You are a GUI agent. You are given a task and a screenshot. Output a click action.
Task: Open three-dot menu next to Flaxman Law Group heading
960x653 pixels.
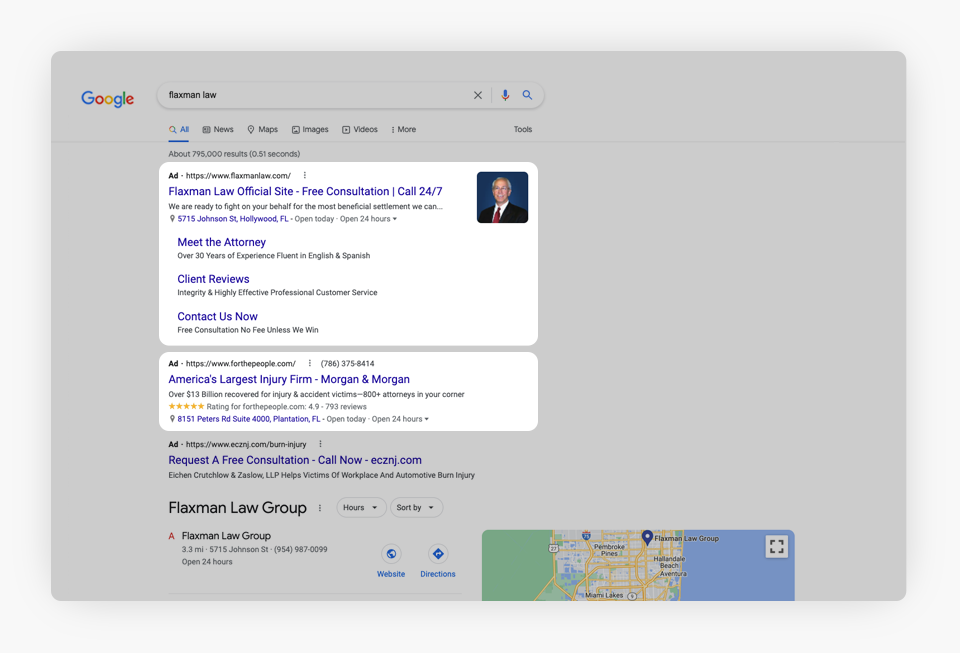click(x=320, y=508)
